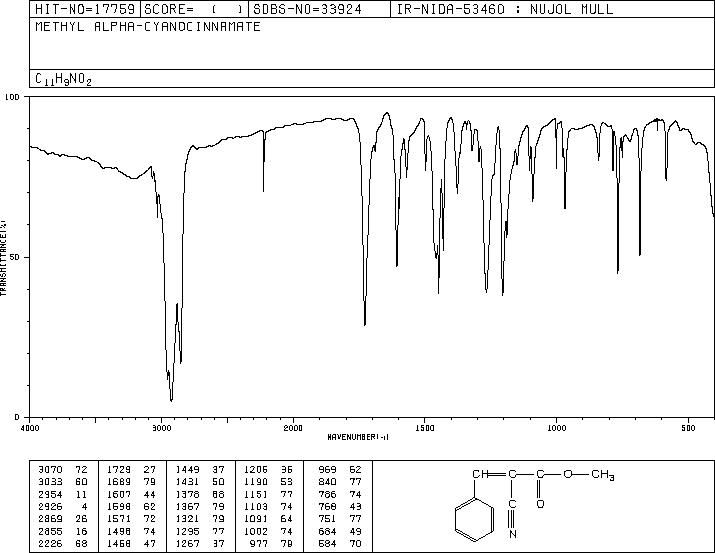Click the IR-NIDA-53460 NUJOL MULL label
715x553 pixels.
tap(505, 9)
